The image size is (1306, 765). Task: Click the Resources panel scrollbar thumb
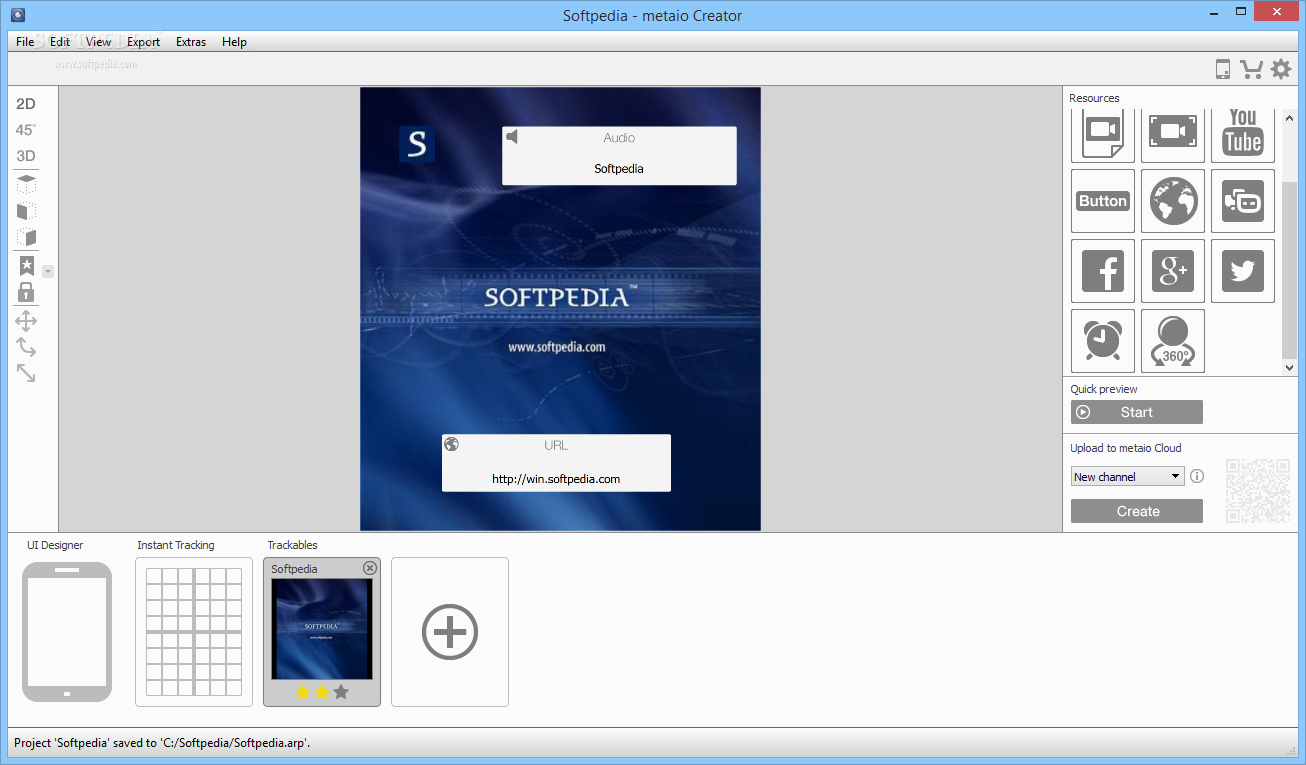pos(1289,270)
